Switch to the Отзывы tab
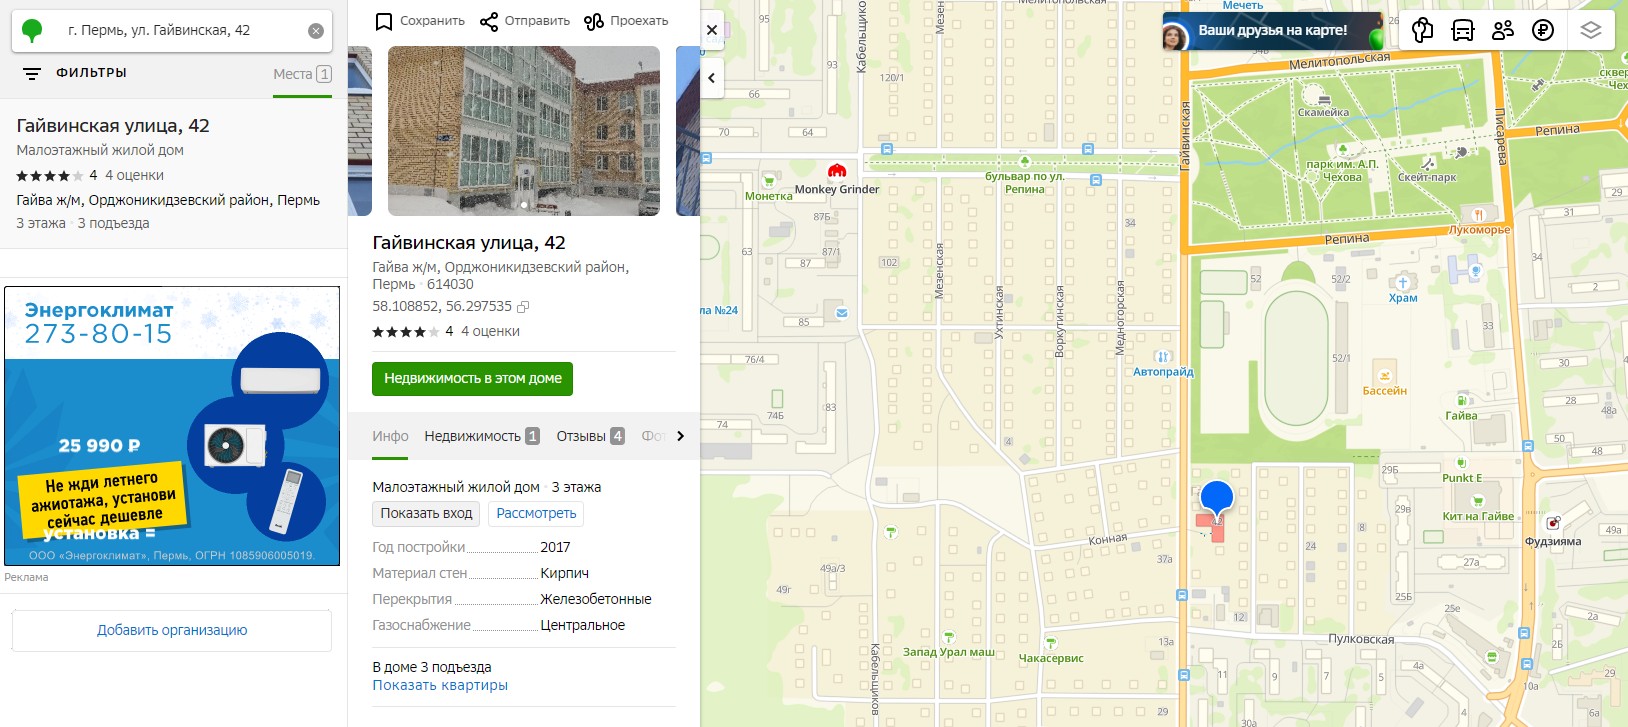 tap(590, 436)
